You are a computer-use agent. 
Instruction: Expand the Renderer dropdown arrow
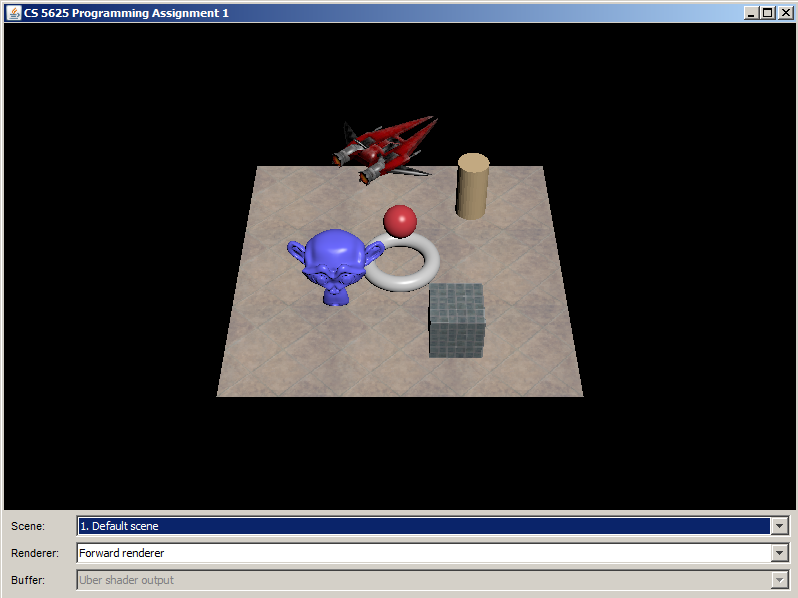[x=780, y=553]
